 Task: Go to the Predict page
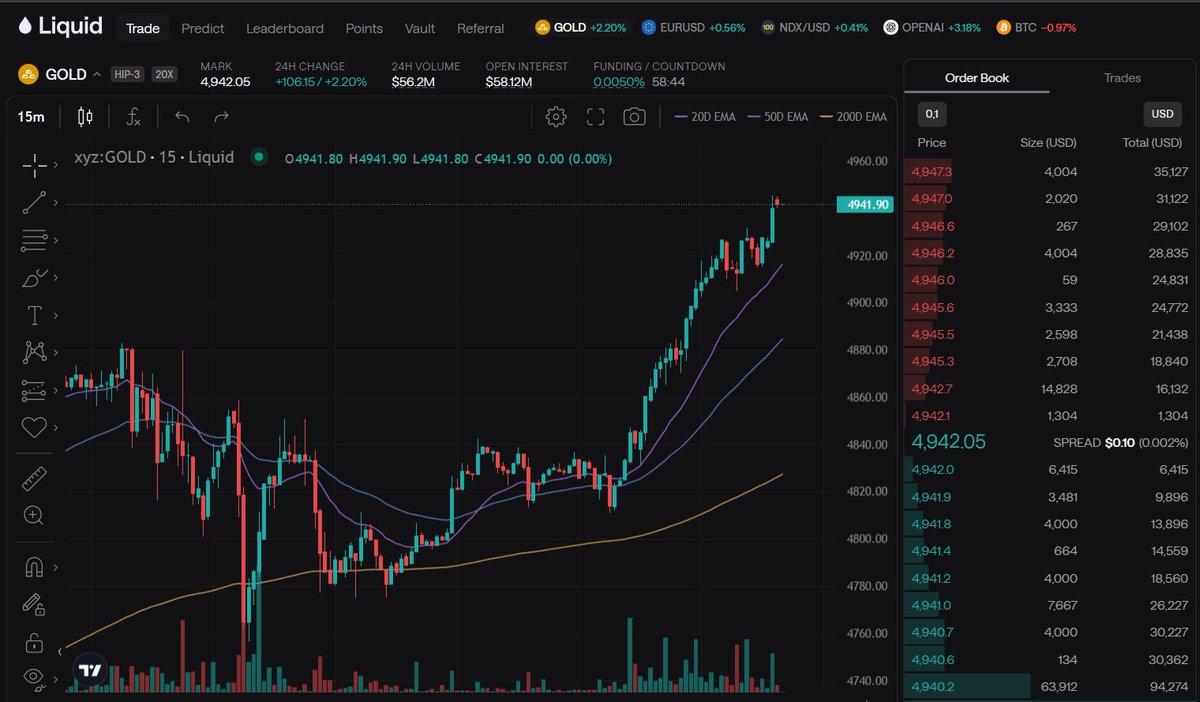coord(203,28)
